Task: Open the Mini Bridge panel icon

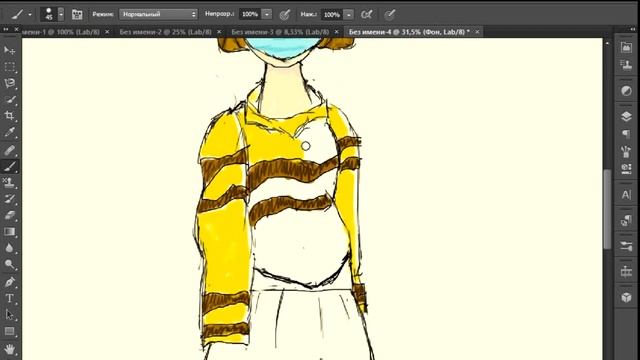Action: (x=626, y=47)
